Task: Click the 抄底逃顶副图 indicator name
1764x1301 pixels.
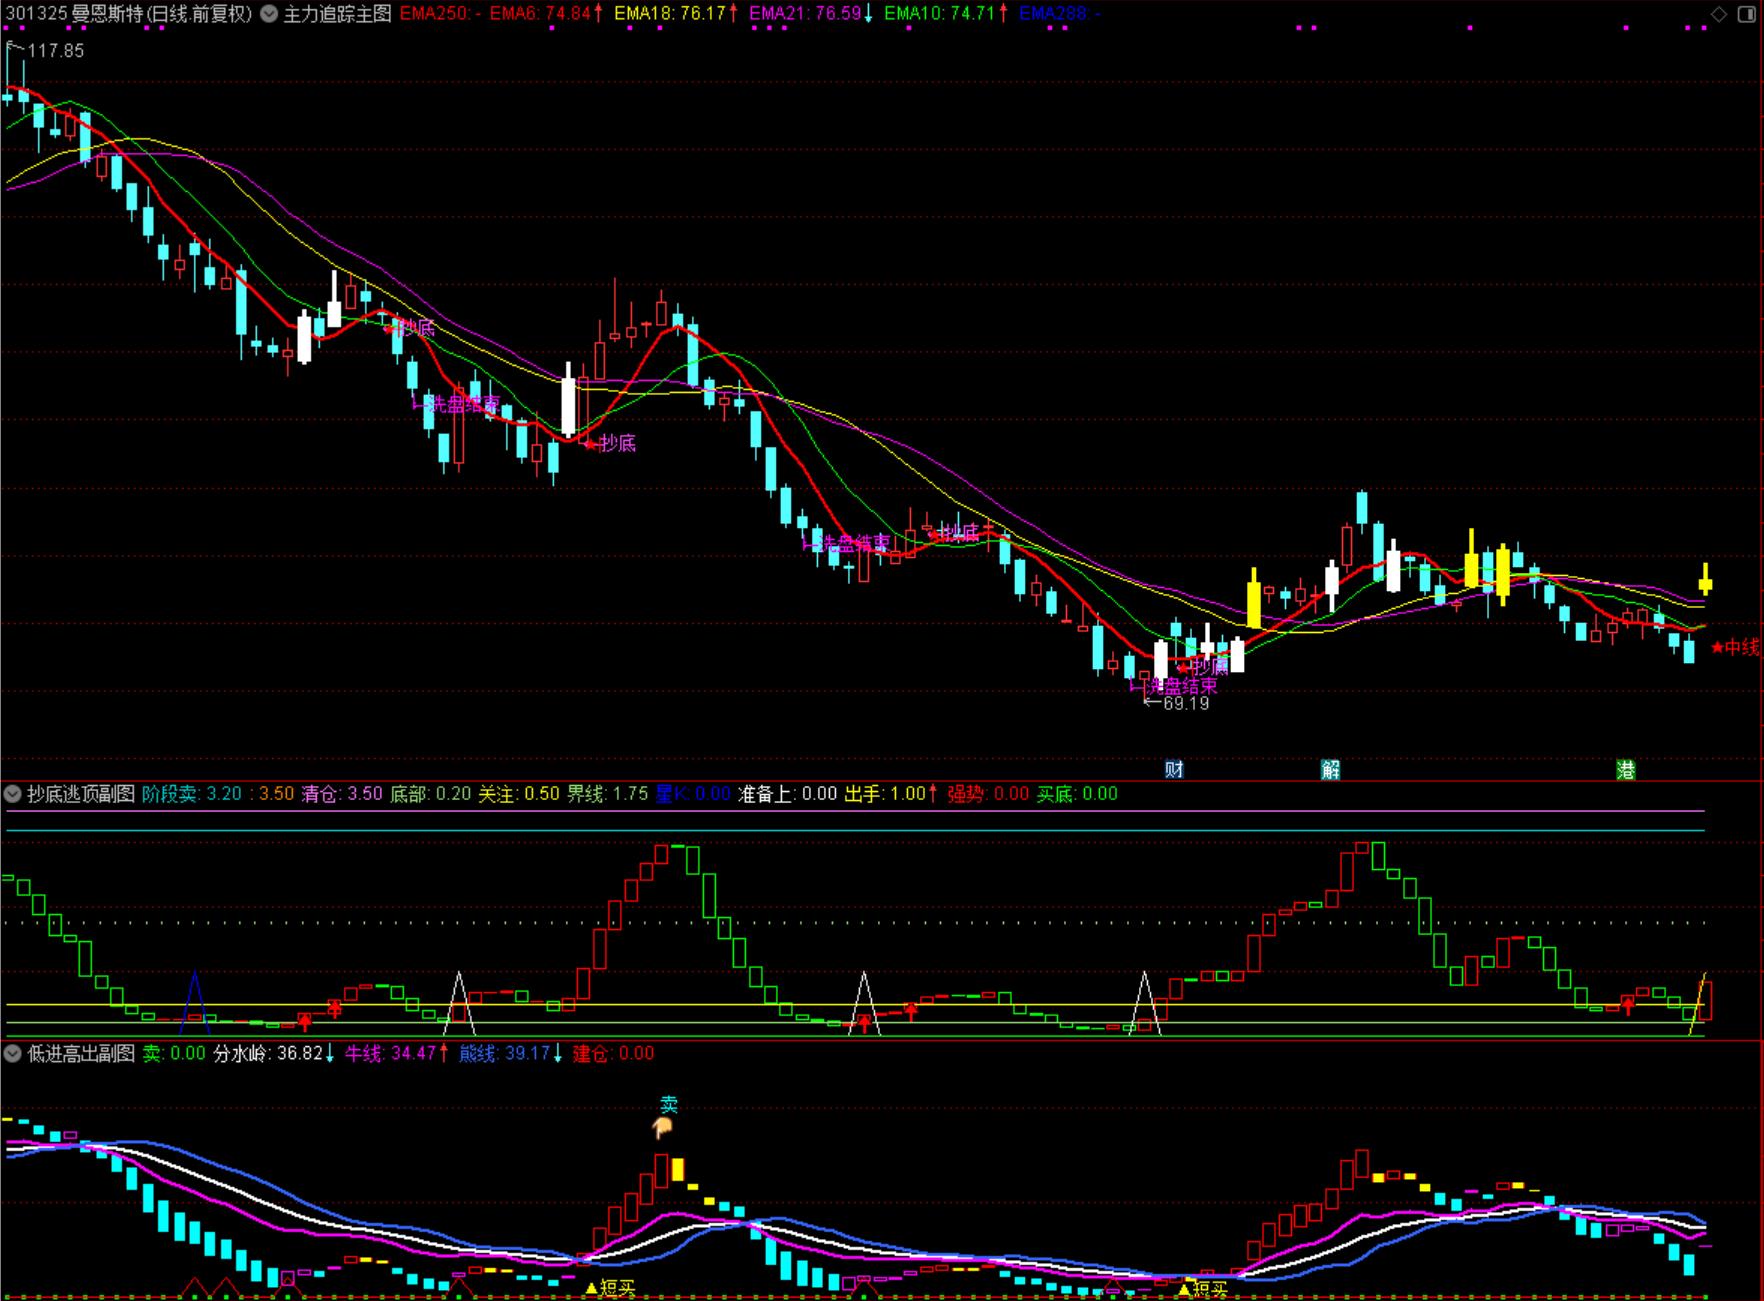Action: click(x=81, y=794)
